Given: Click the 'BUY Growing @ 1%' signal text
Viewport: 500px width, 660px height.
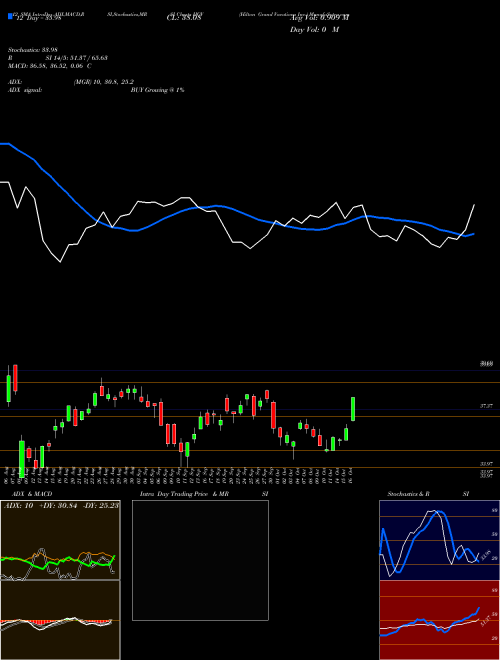Looking at the screenshot, I should point(157,90).
